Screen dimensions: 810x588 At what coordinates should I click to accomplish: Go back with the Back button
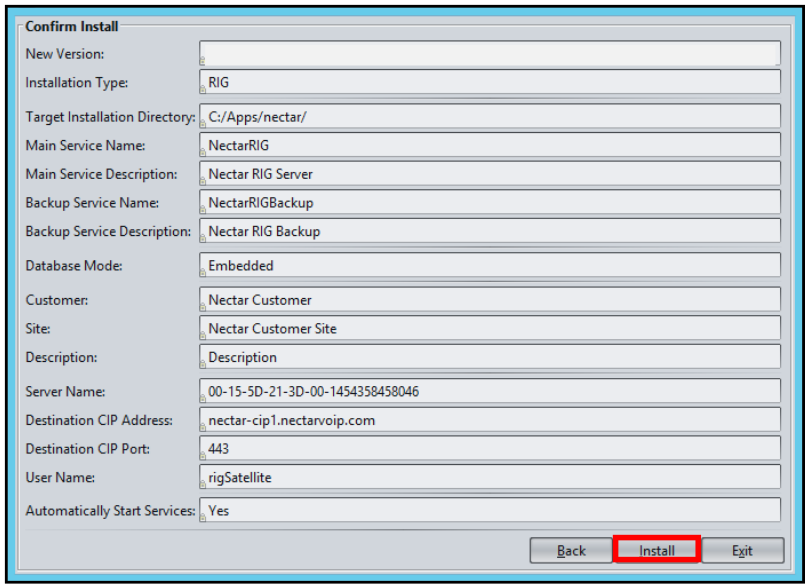pyautogui.click(x=571, y=550)
